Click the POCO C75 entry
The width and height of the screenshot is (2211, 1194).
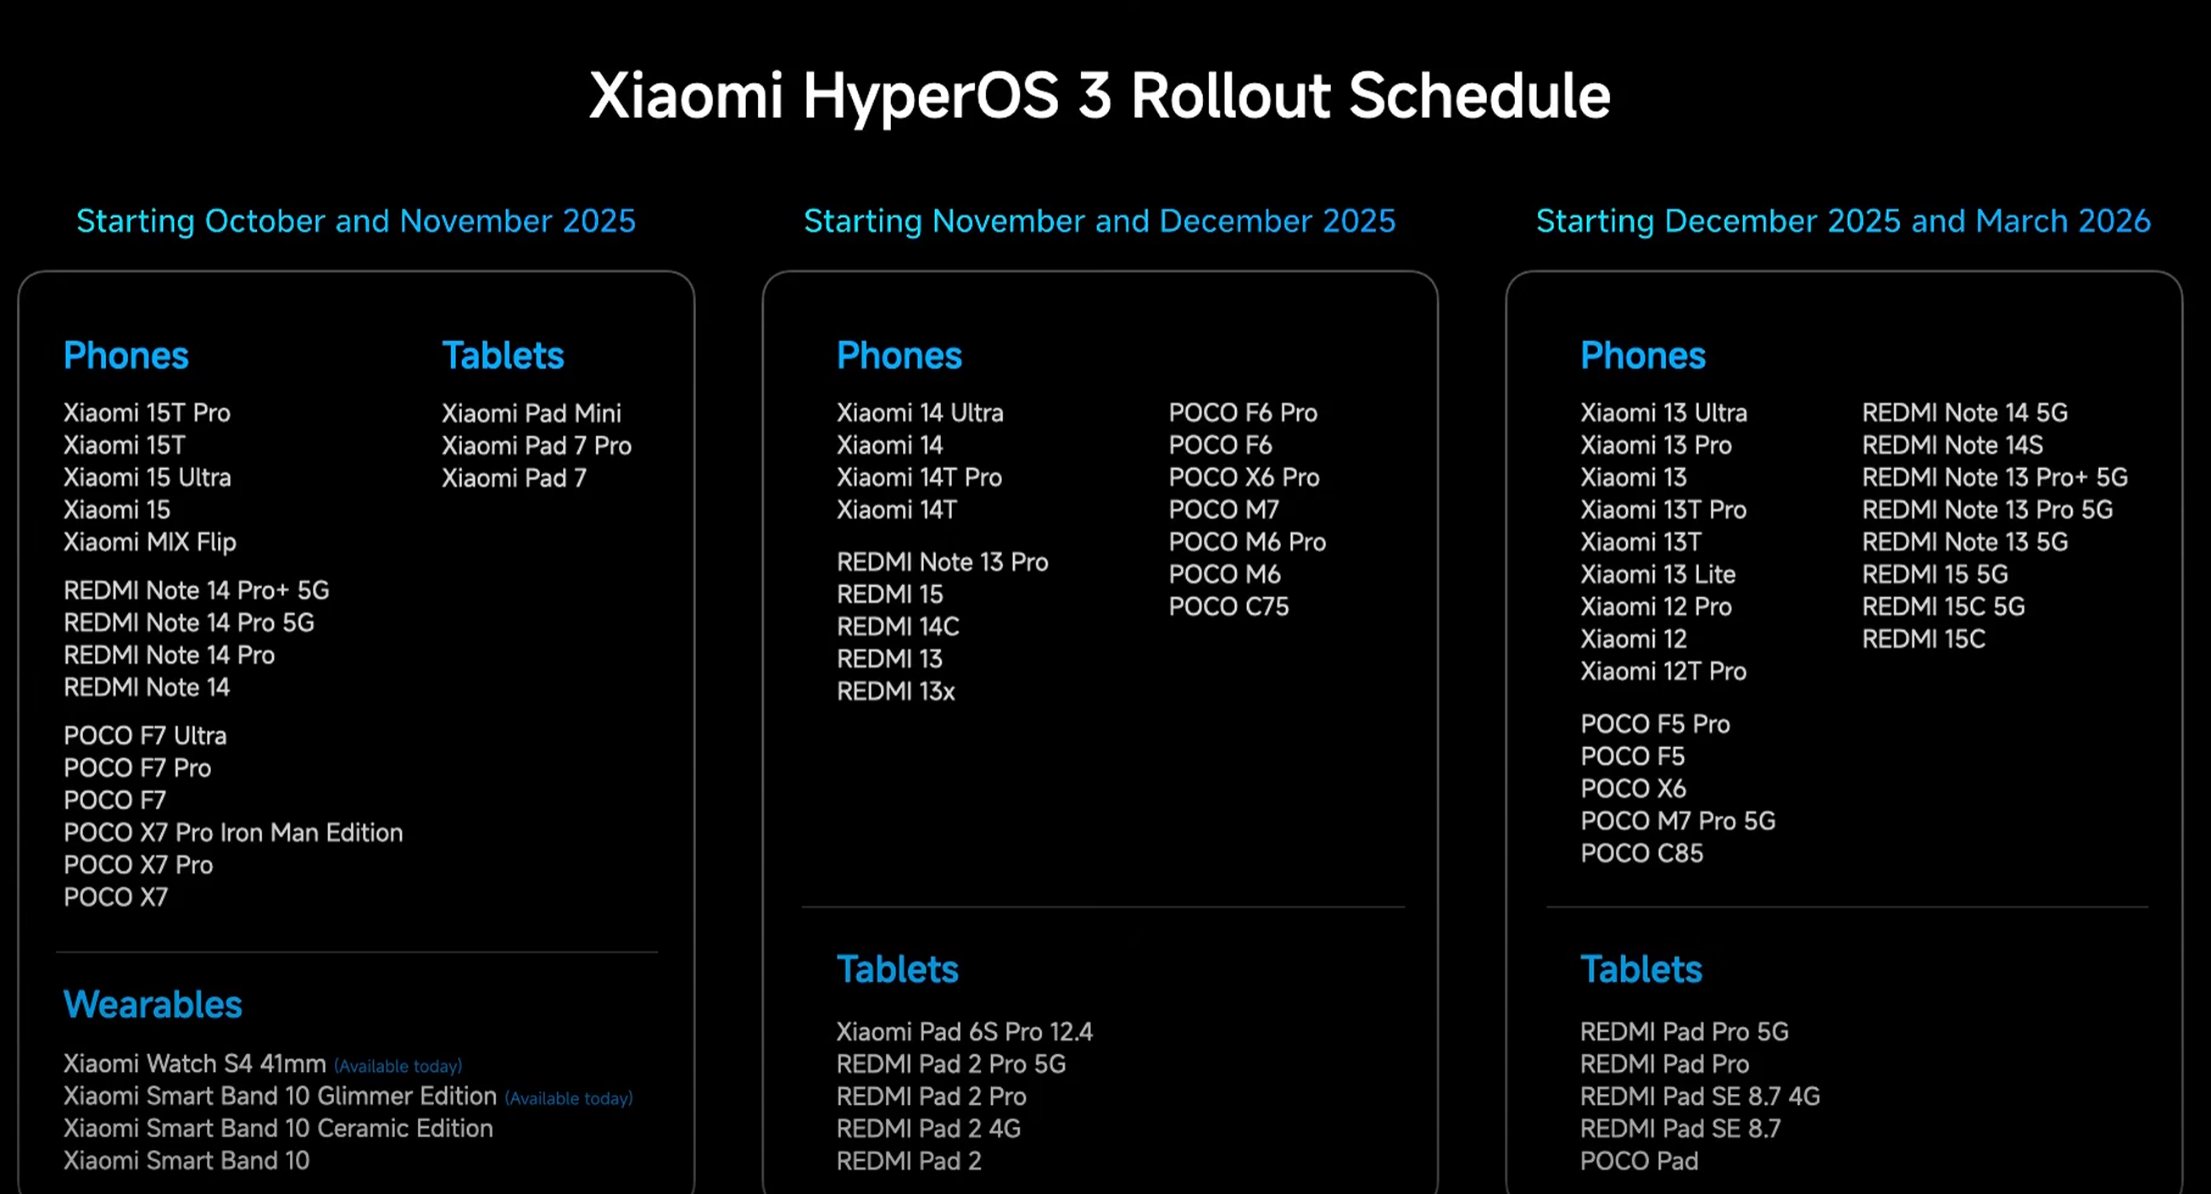(x=1228, y=606)
